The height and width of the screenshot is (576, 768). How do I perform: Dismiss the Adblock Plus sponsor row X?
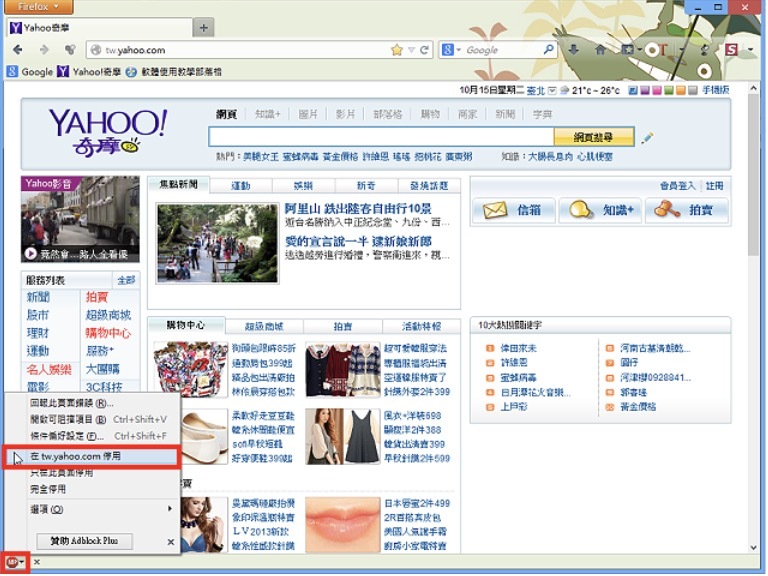point(170,542)
